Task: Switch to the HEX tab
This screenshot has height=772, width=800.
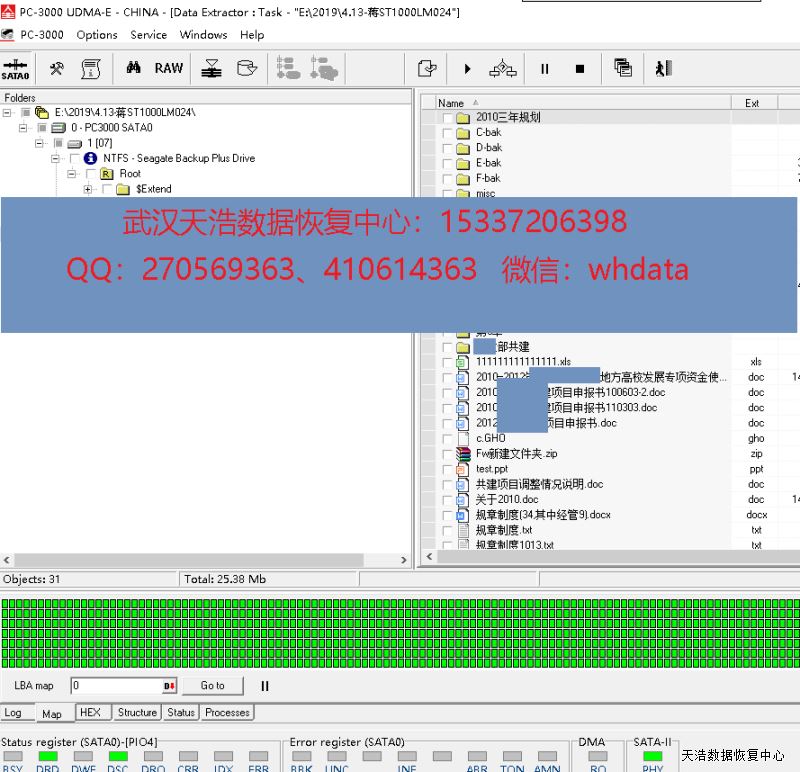Action: (90, 713)
